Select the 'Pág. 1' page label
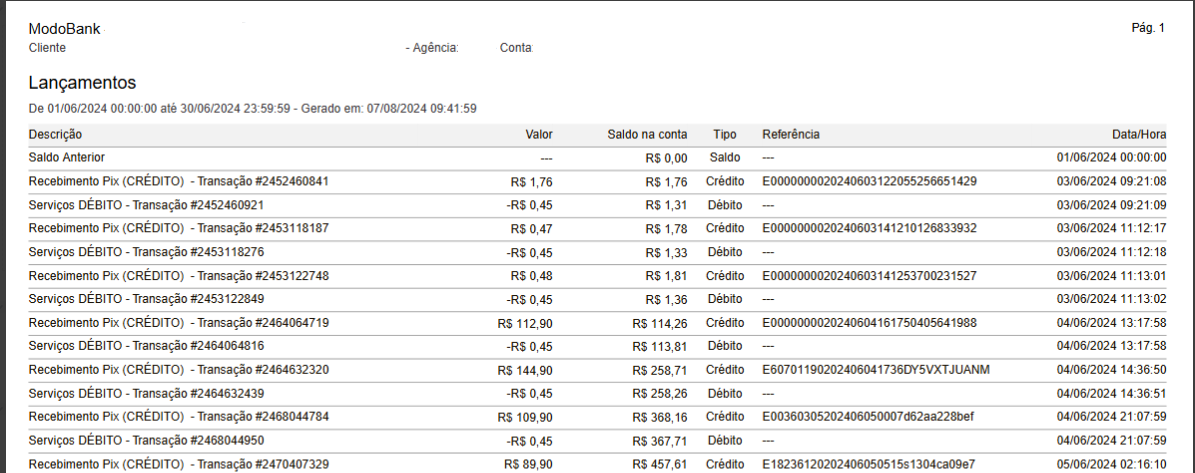Image resolution: width=1195 pixels, height=473 pixels. [x=1149, y=28]
